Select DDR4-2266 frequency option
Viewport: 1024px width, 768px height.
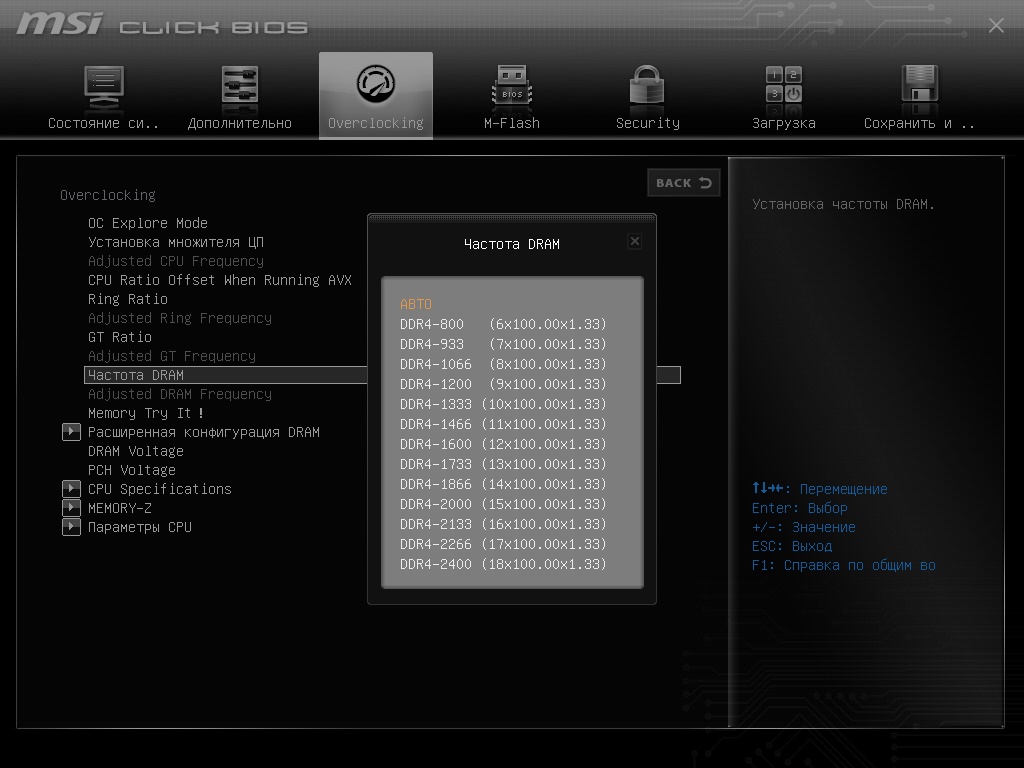point(504,545)
